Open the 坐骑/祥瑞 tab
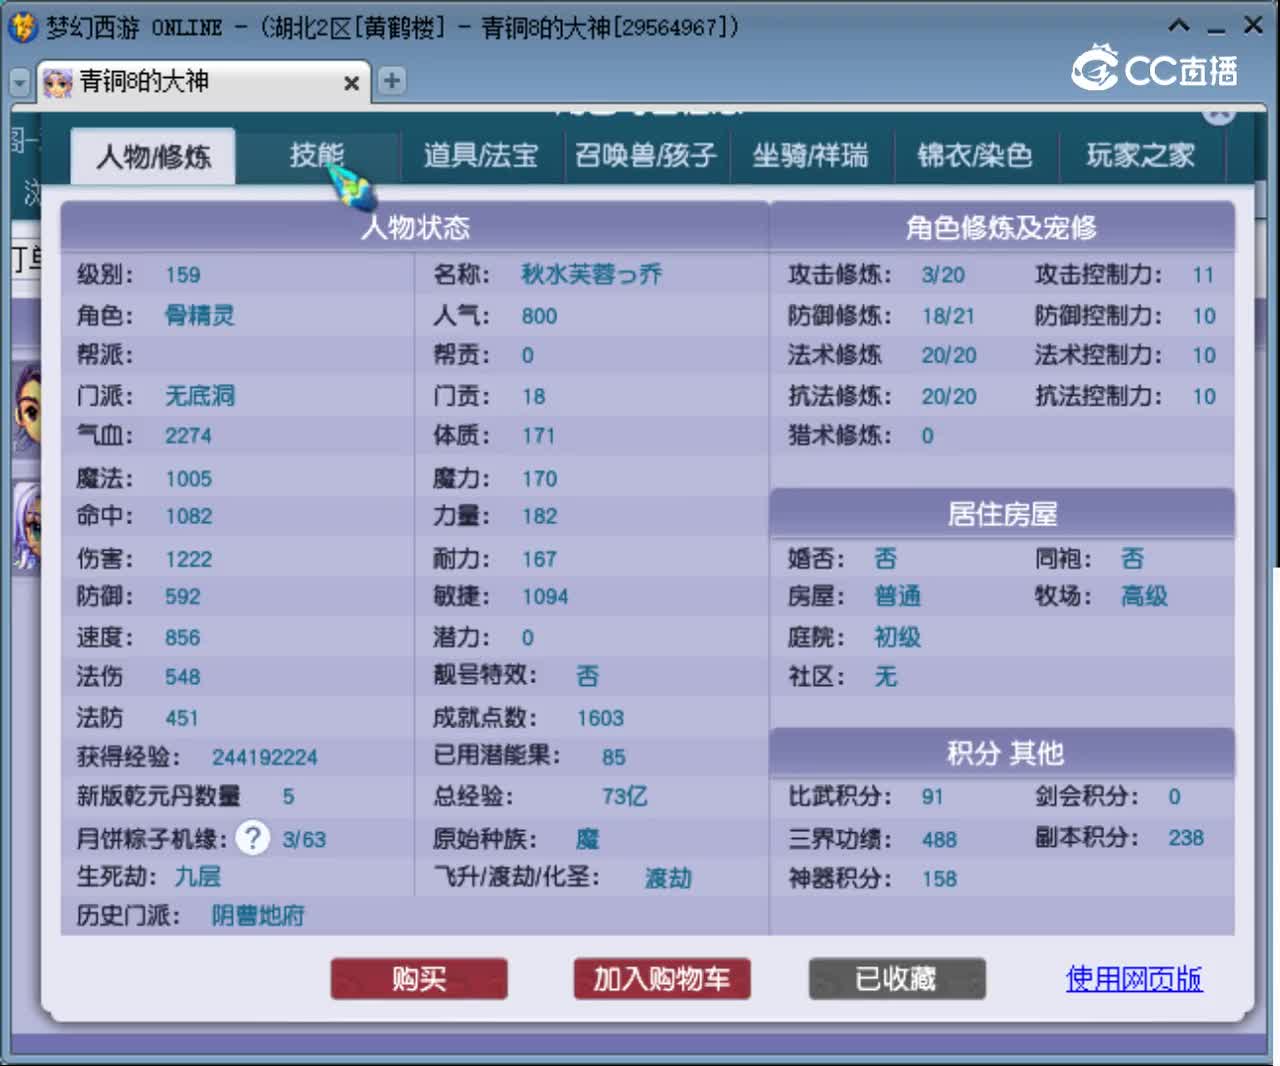The width and height of the screenshot is (1280, 1066). point(810,155)
